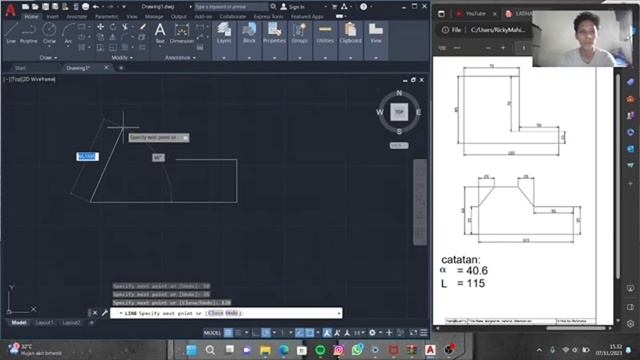Open the status bar workspace gear icon
The image size is (640, 360).
pyautogui.click(x=372, y=333)
